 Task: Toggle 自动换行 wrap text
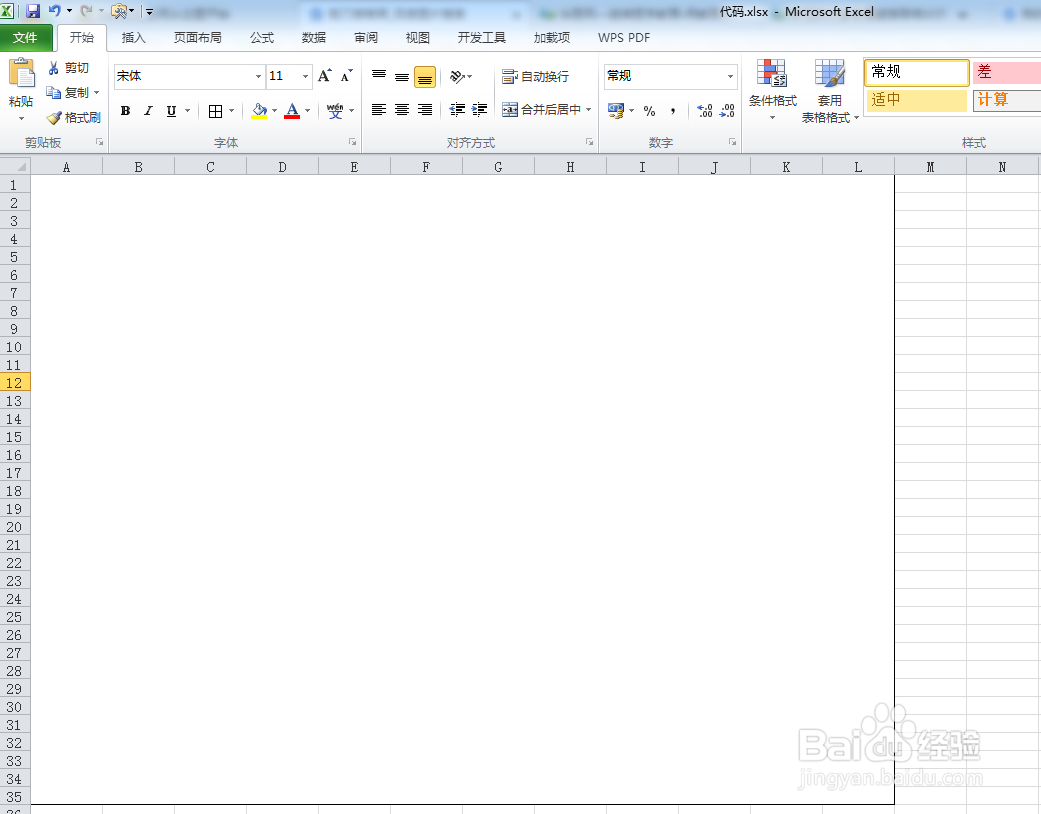pos(536,76)
